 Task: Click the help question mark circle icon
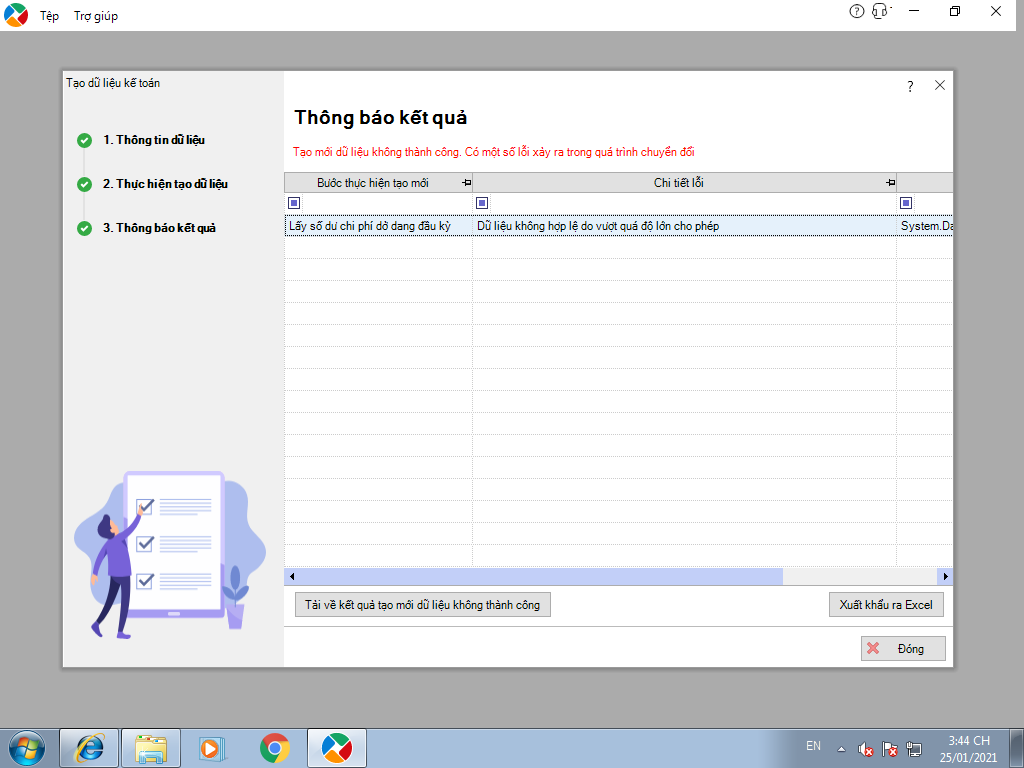pos(856,11)
